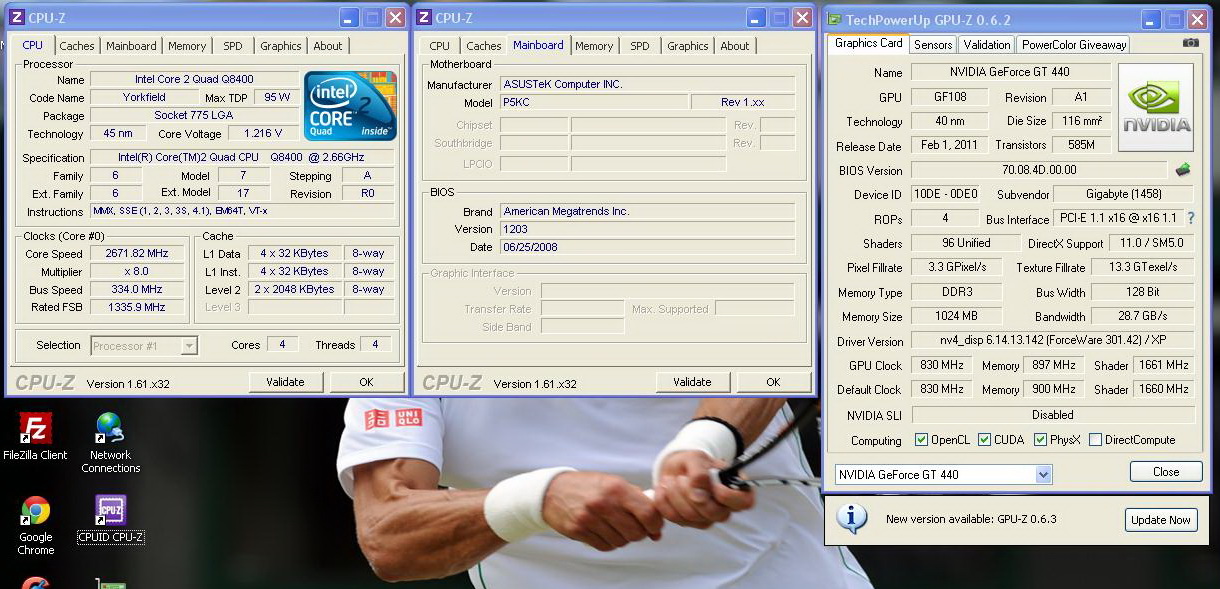Click GPU-Z title bar app icon
1220x589 pixels.
pos(834,19)
